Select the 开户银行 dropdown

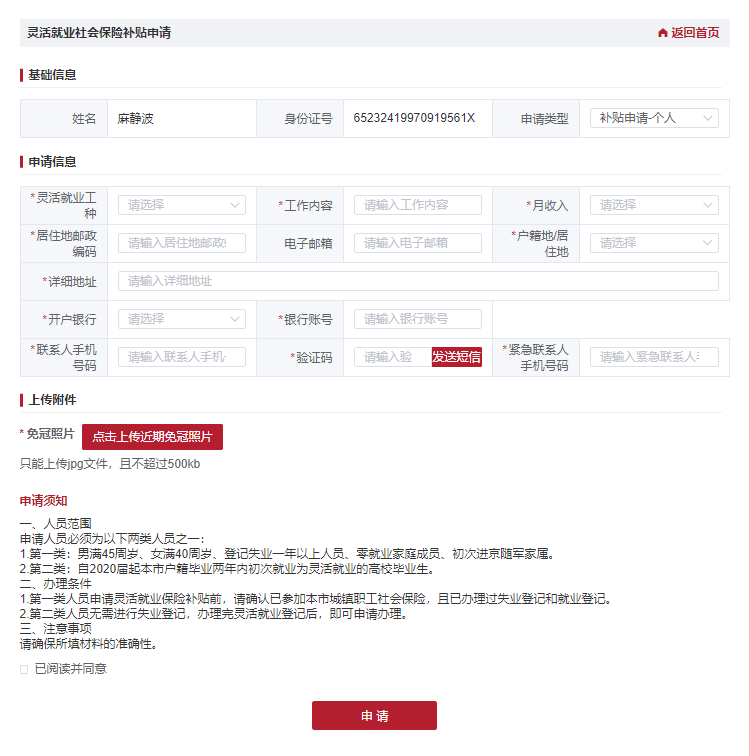181,319
